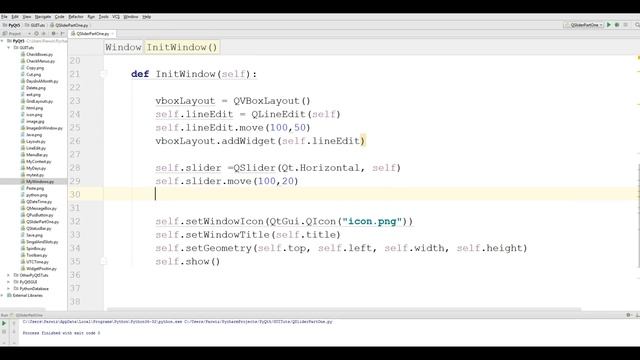Click GUITuts breadcrumb in navigation bar
Screen dimensions: 640x360
[x=35, y=25]
